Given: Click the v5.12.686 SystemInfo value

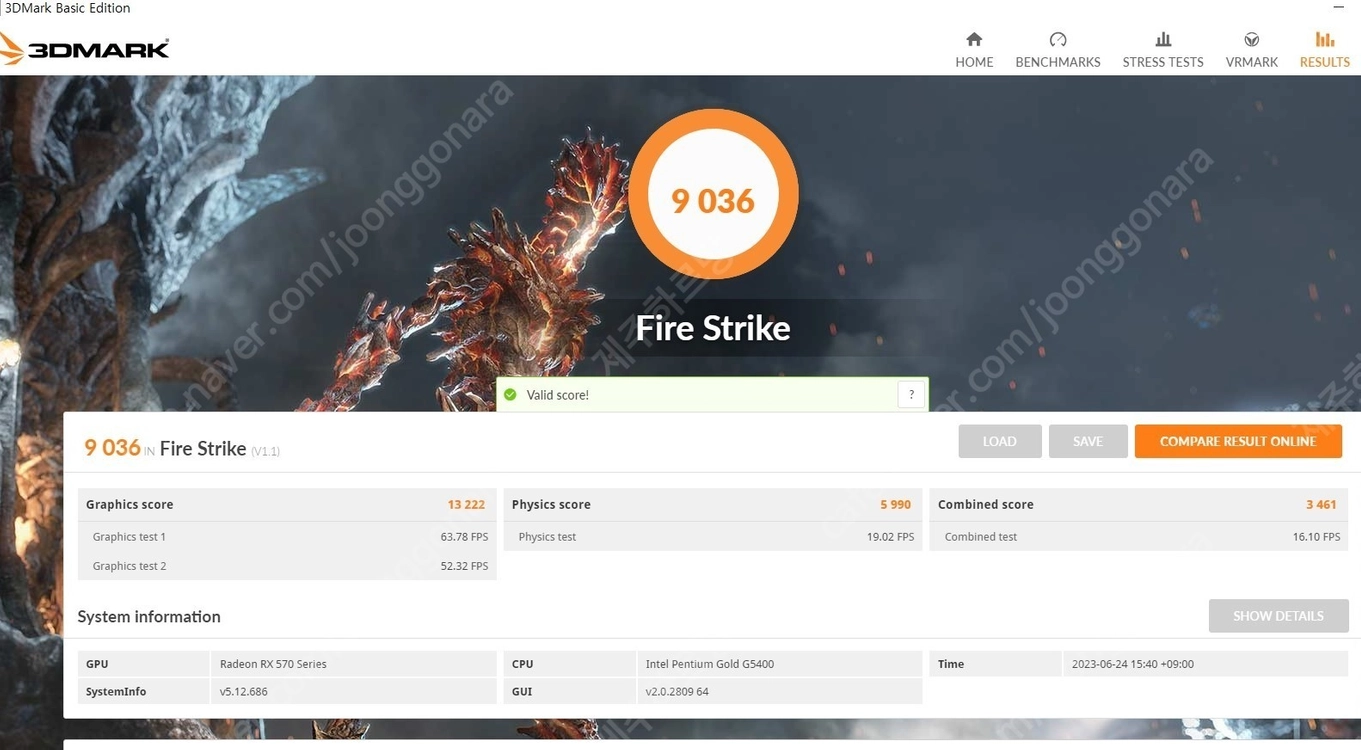Looking at the screenshot, I should point(244,692).
